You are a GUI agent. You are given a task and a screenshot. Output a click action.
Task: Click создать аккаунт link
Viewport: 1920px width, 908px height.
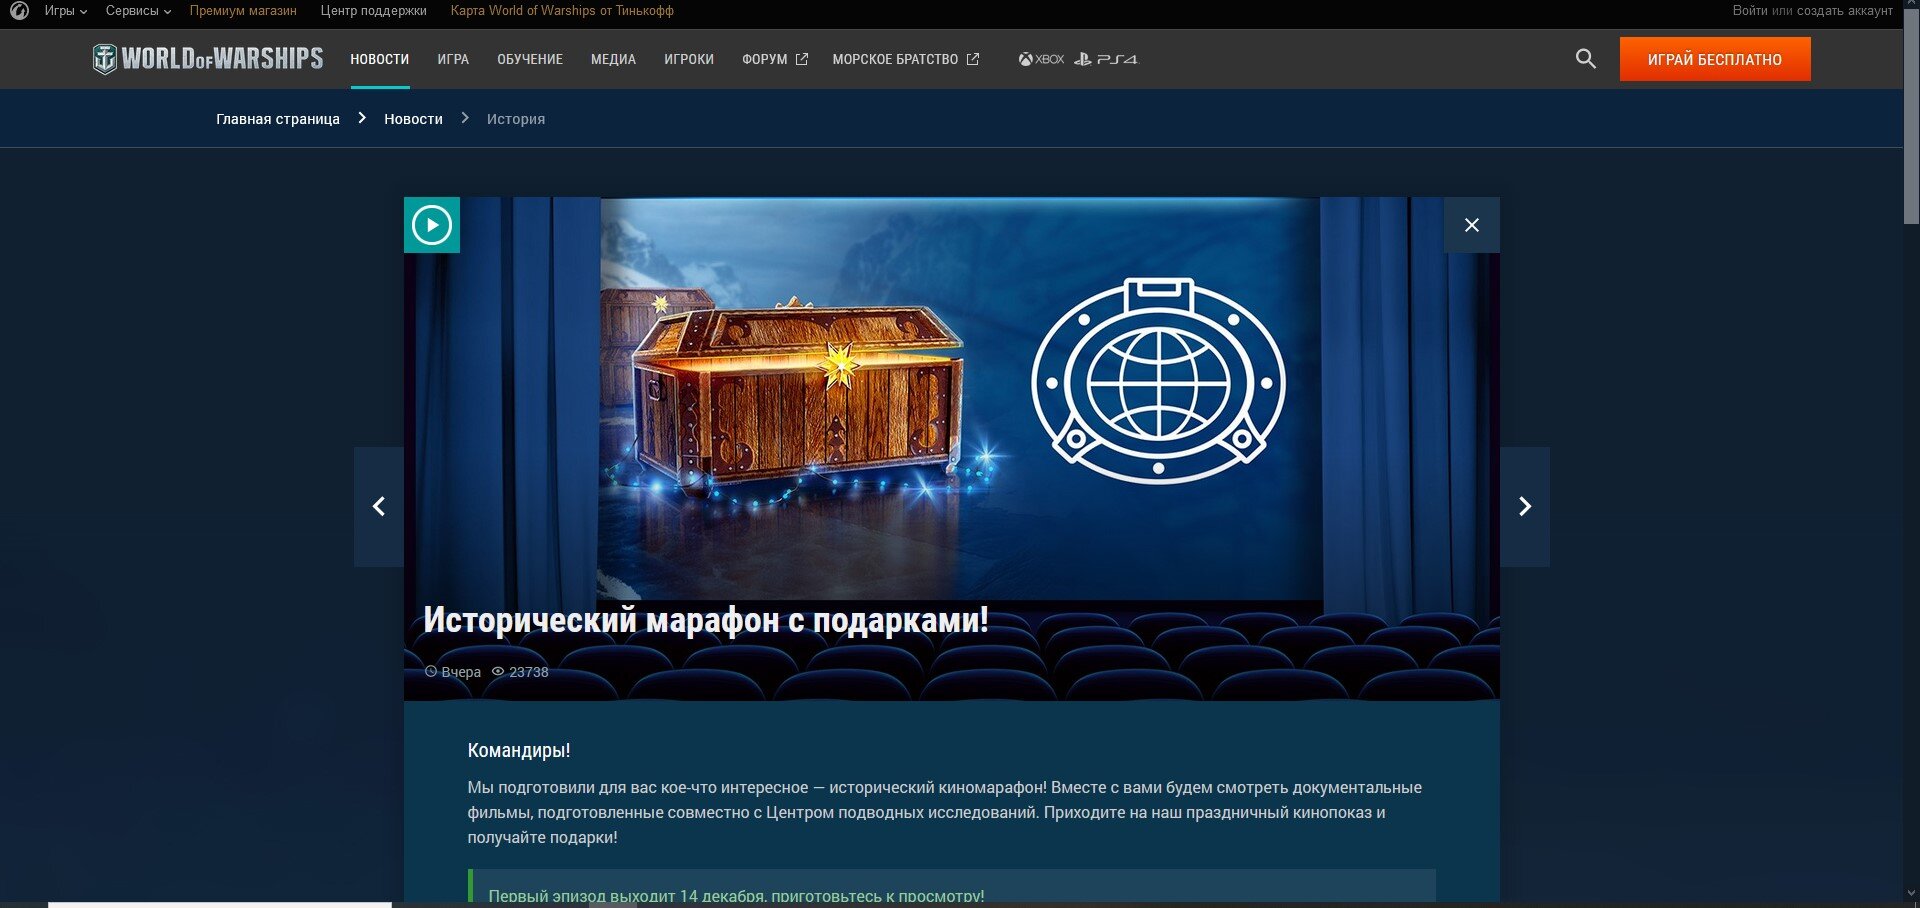click(1843, 11)
